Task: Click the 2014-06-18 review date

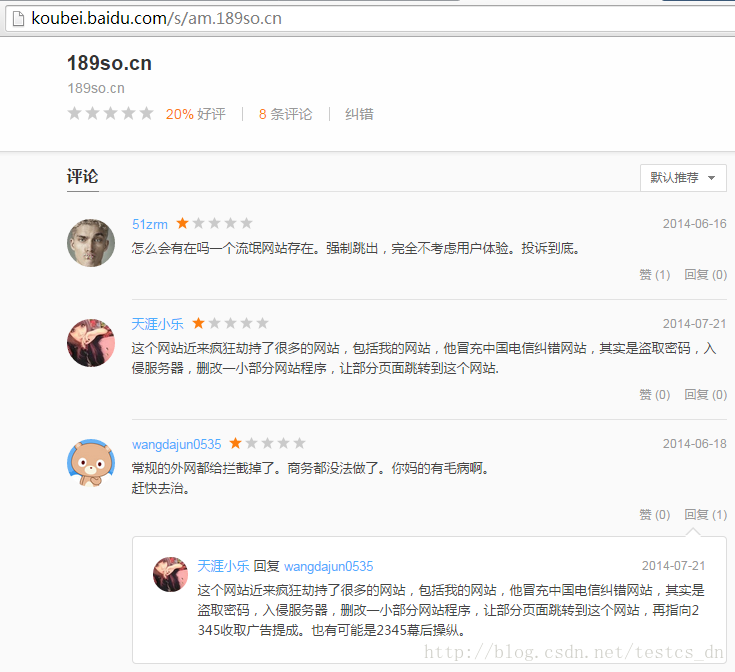Action: tap(694, 444)
